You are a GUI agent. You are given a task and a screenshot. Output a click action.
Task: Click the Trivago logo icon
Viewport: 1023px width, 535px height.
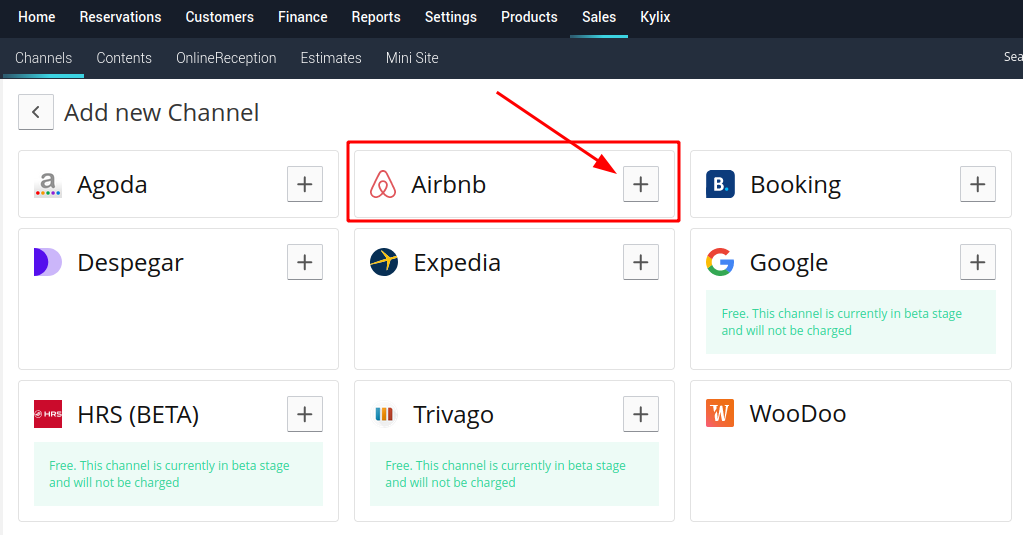pos(385,414)
